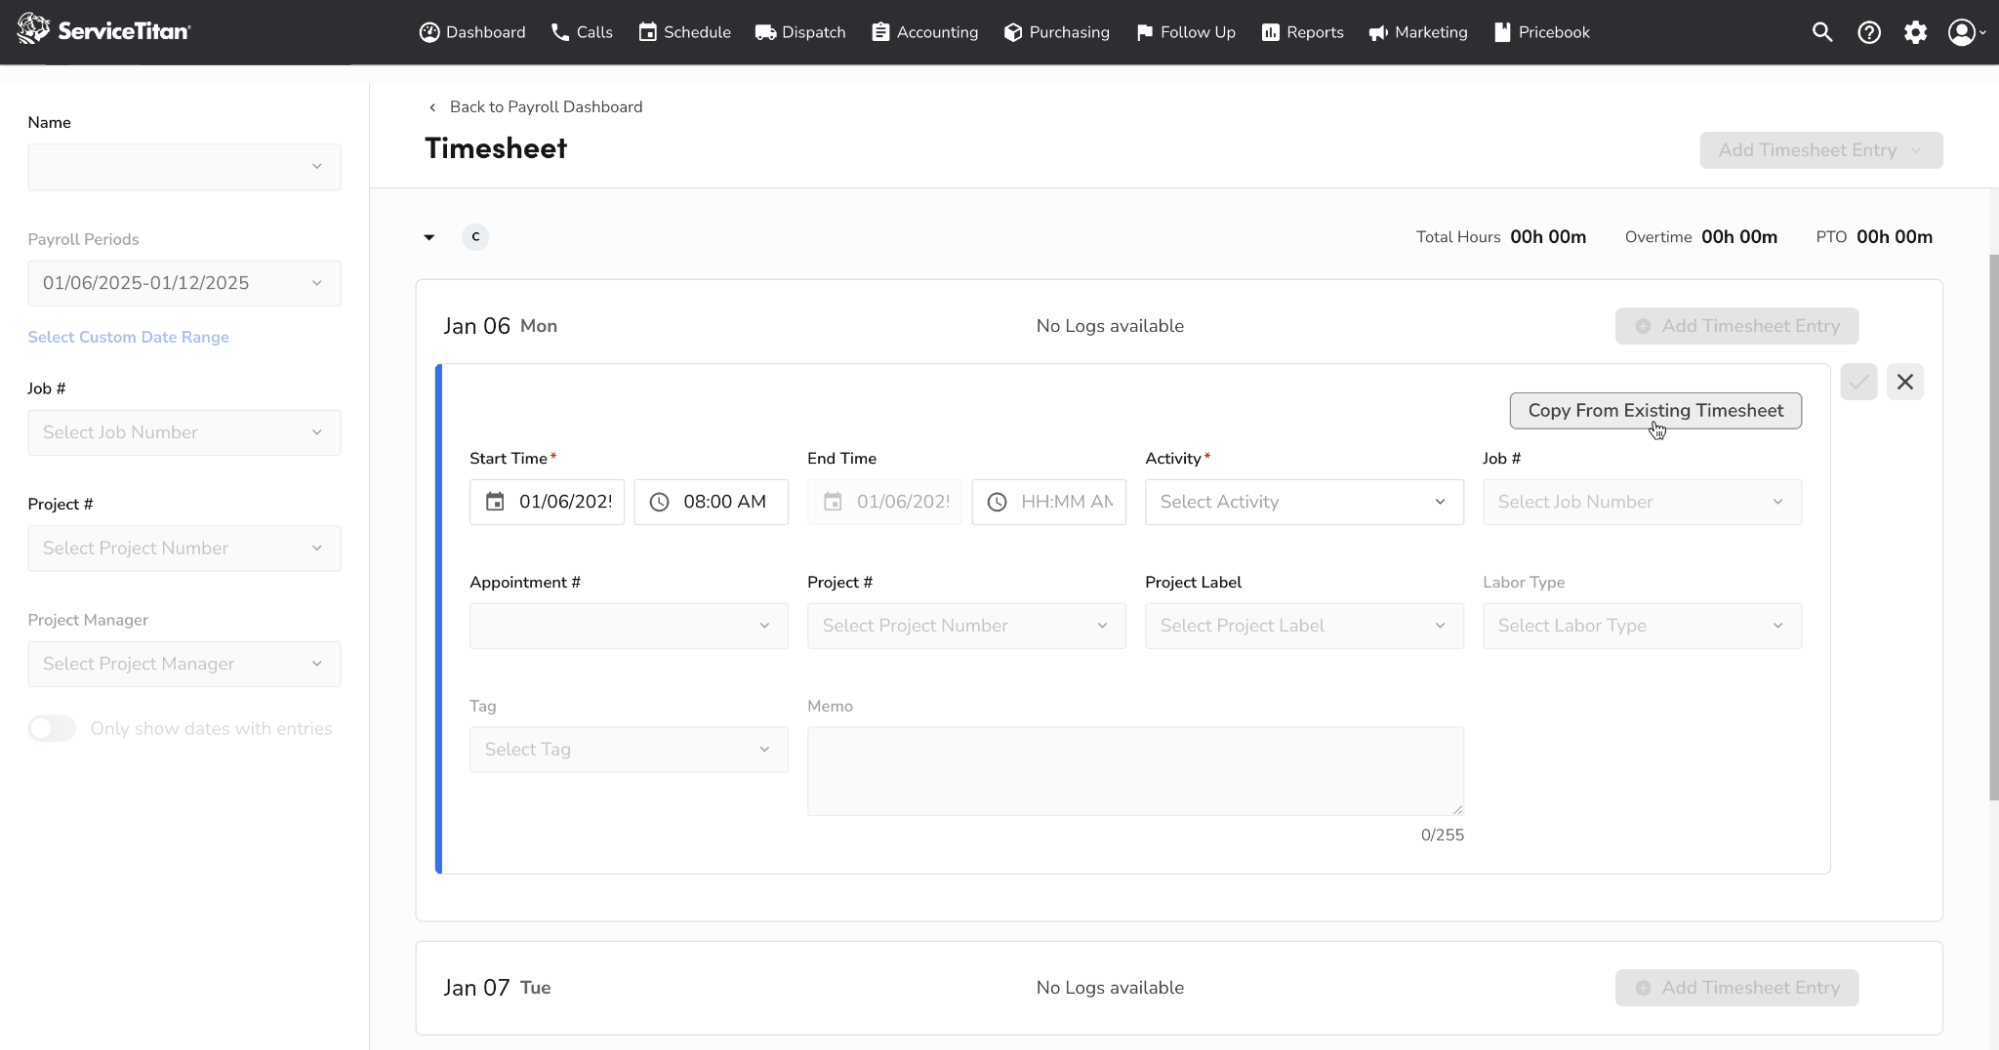Click the 'Select Custom Date Range' link
Image resolution: width=1999 pixels, height=1050 pixels.
128,337
